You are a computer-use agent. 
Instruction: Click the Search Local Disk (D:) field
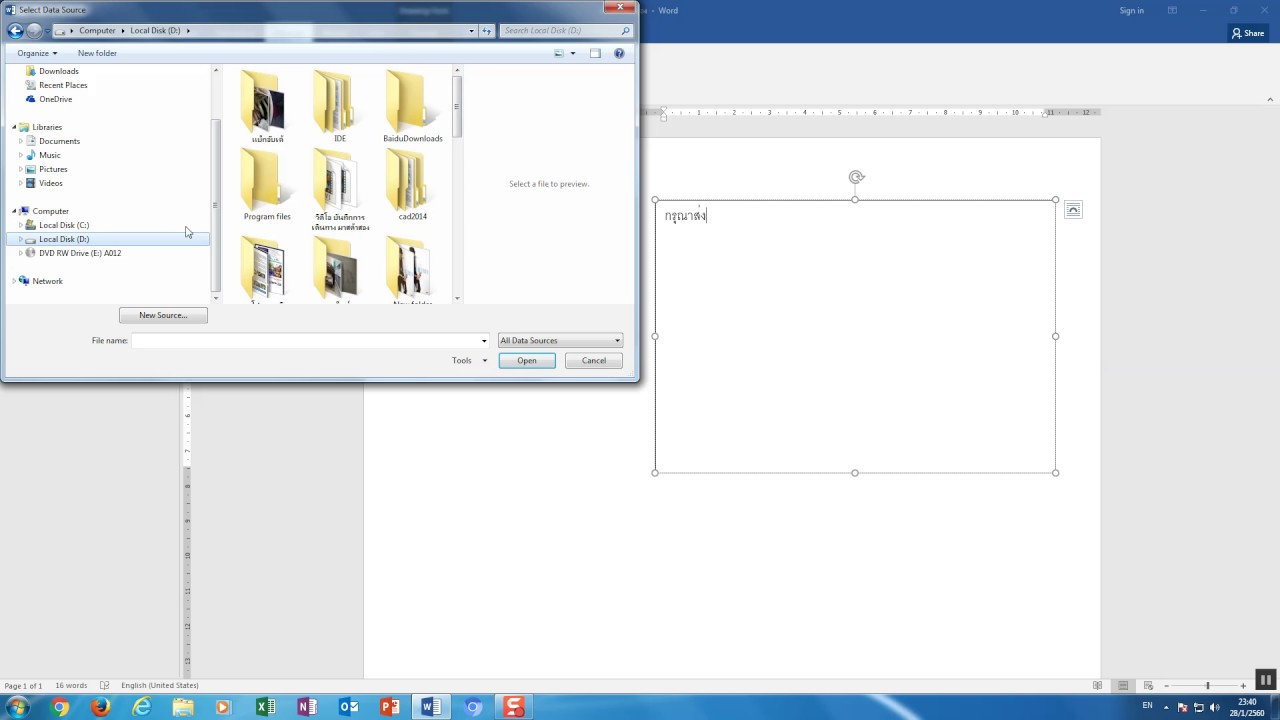point(566,31)
